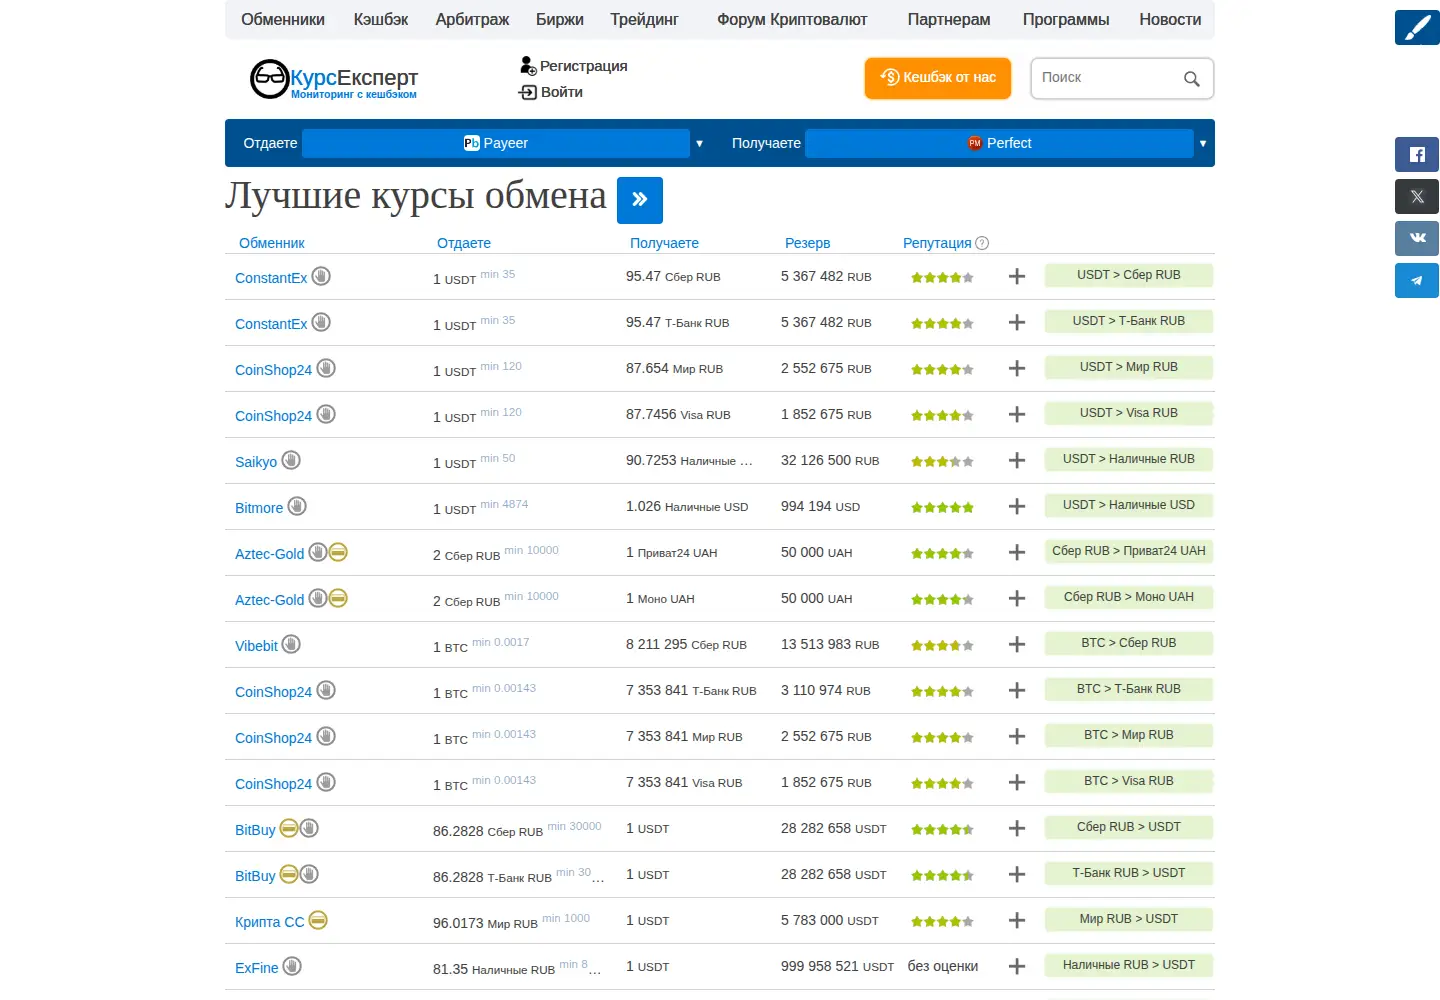Screen dimensions: 1440x1000
Task: Click the Telegram share icon
Action: (1417, 280)
